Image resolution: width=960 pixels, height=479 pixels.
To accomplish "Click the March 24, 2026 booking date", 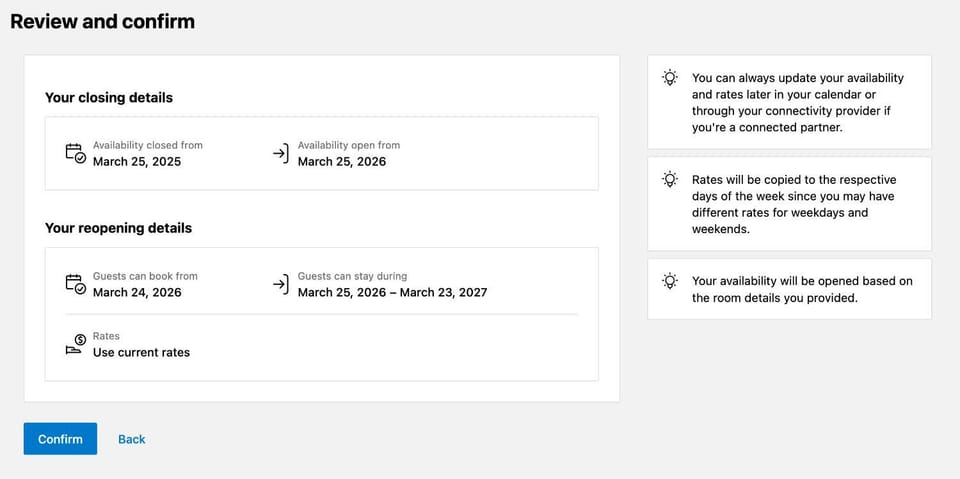I will point(137,292).
